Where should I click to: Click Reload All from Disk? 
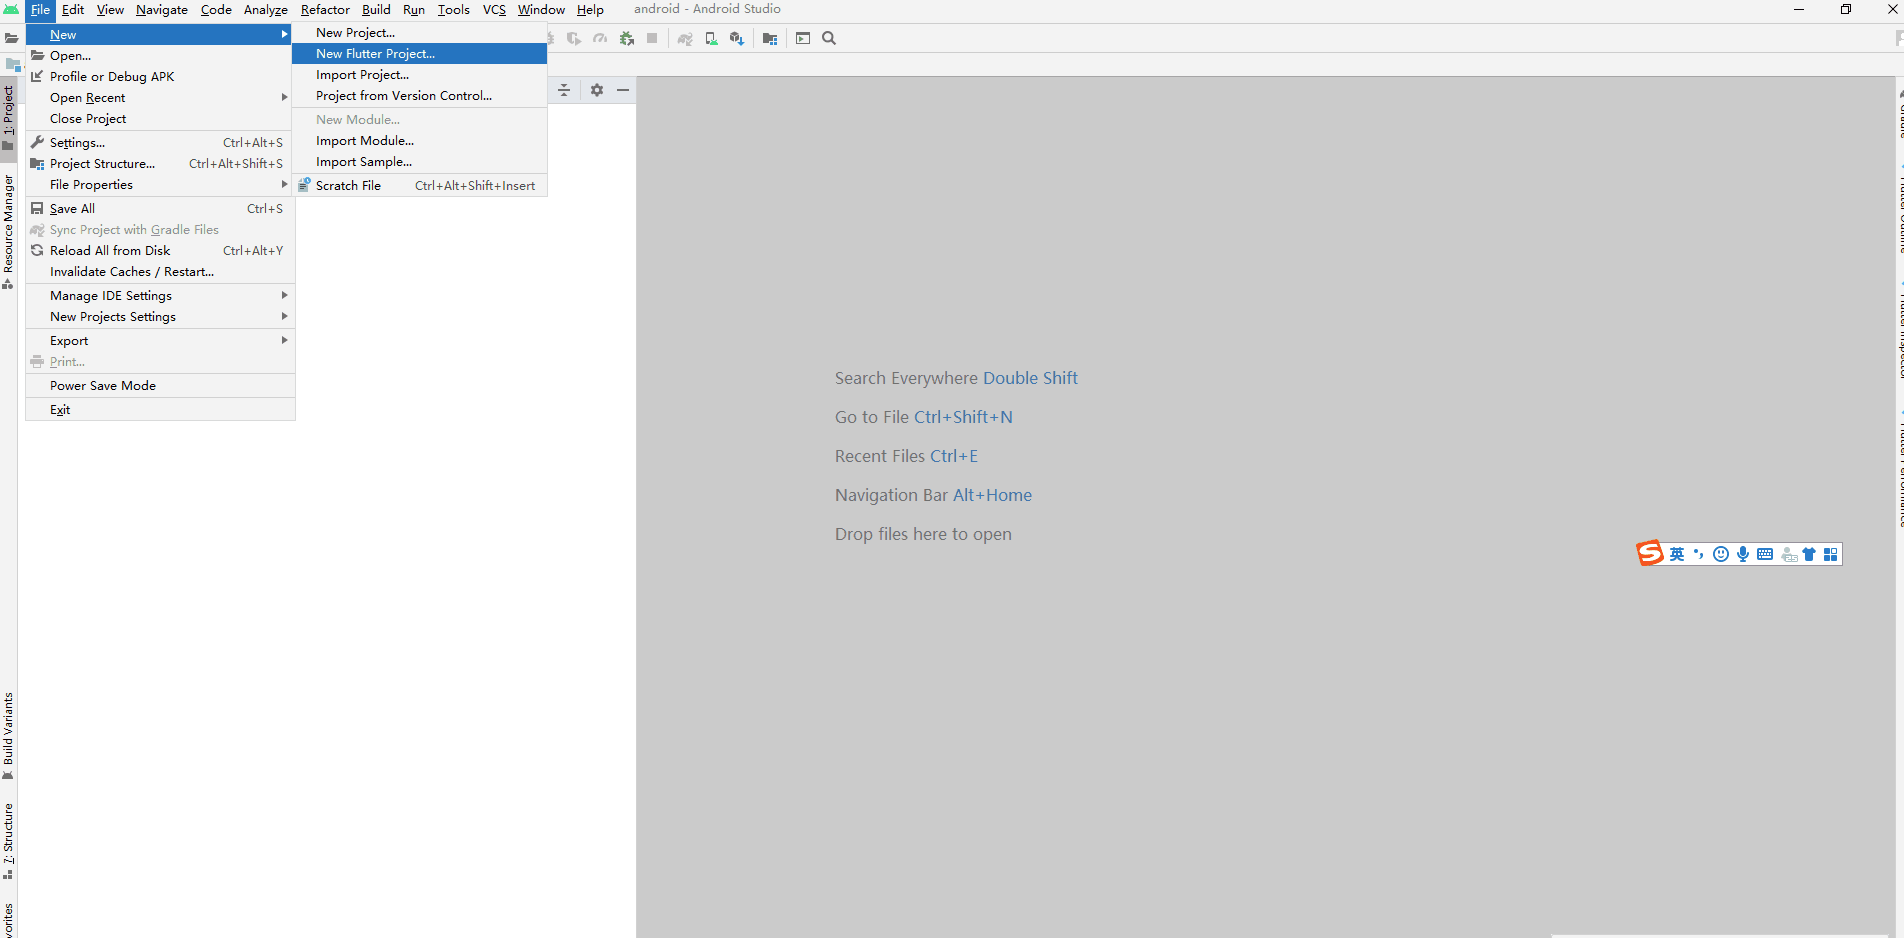coord(160,251)
